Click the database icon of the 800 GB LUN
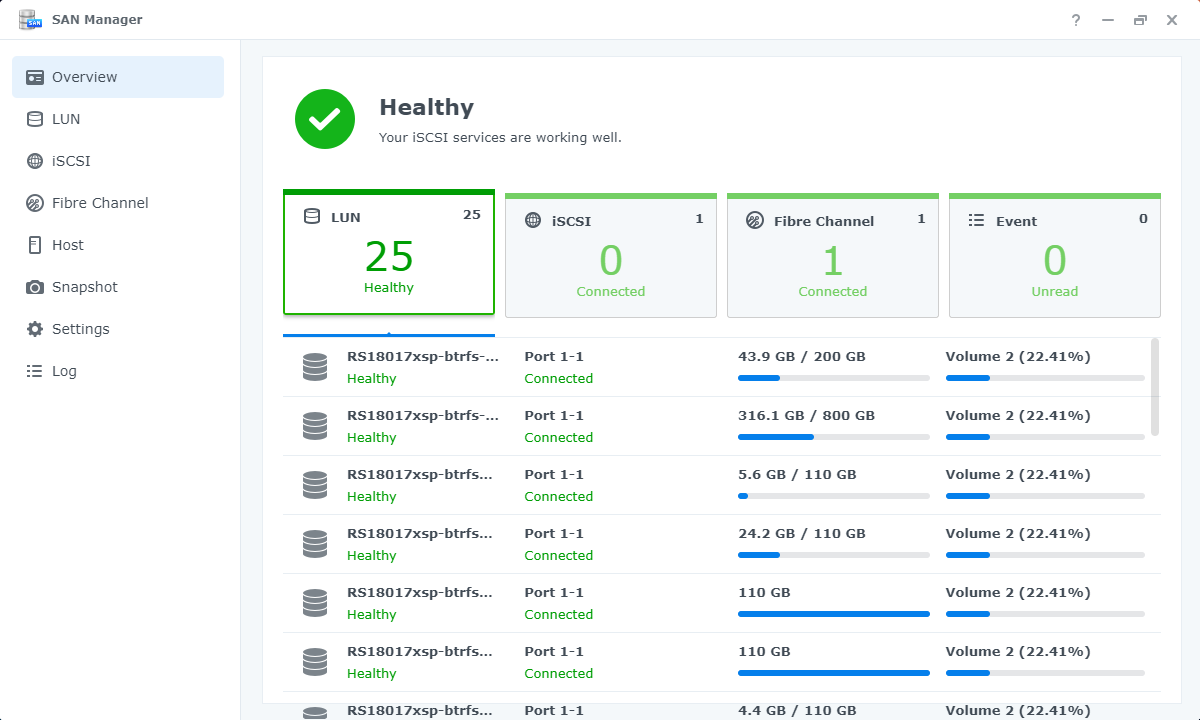This screenshot has height=720, width=1200. point(315,426)
